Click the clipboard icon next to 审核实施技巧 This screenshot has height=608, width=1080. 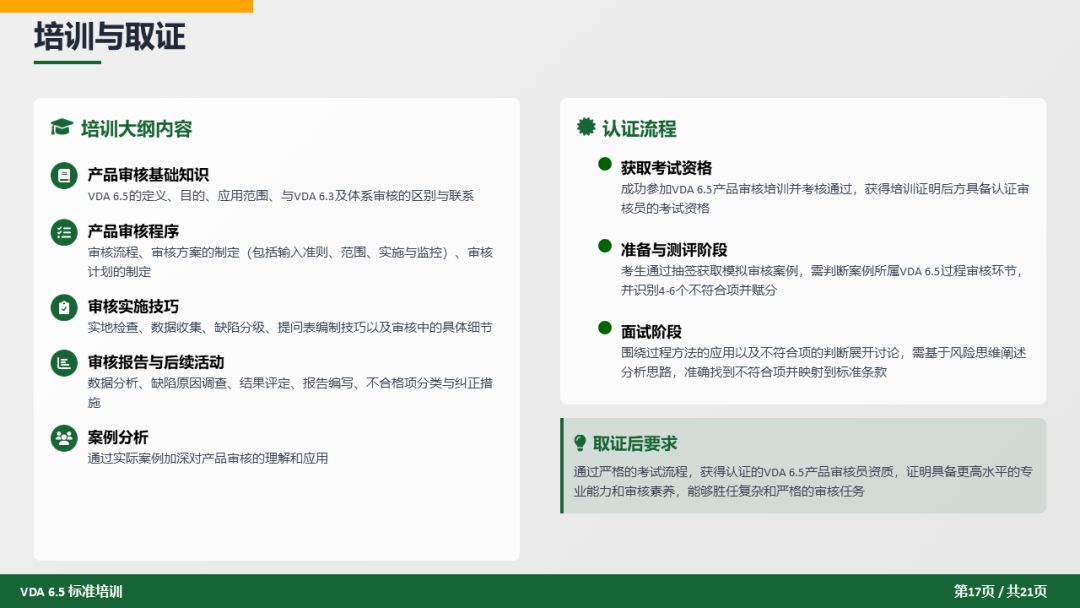[x=64, y=307]
